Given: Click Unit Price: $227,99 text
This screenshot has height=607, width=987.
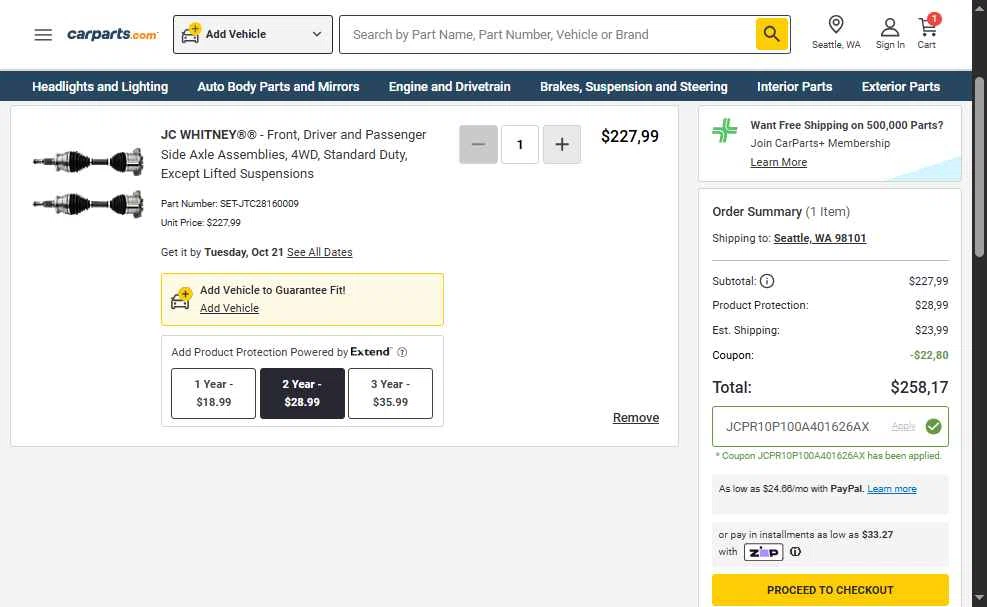Looking at the screenshot, I should point(200,222).
